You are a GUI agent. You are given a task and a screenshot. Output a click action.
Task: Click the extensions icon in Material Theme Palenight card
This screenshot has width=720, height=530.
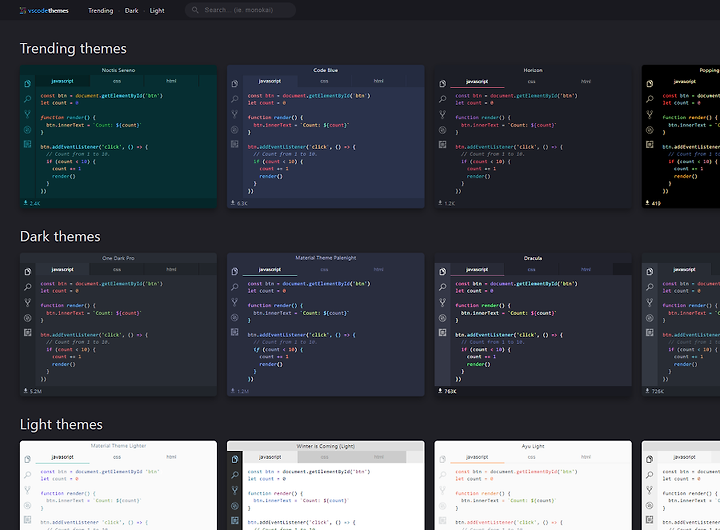pos(235,332)
